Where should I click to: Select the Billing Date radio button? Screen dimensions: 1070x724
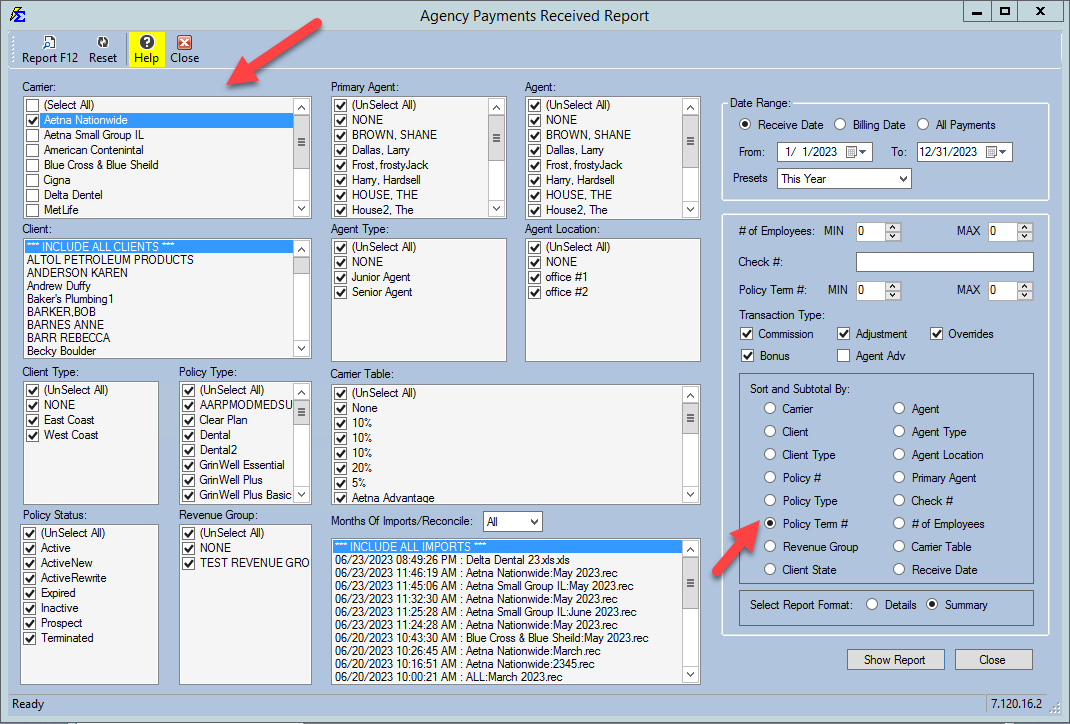pos(840,125)
